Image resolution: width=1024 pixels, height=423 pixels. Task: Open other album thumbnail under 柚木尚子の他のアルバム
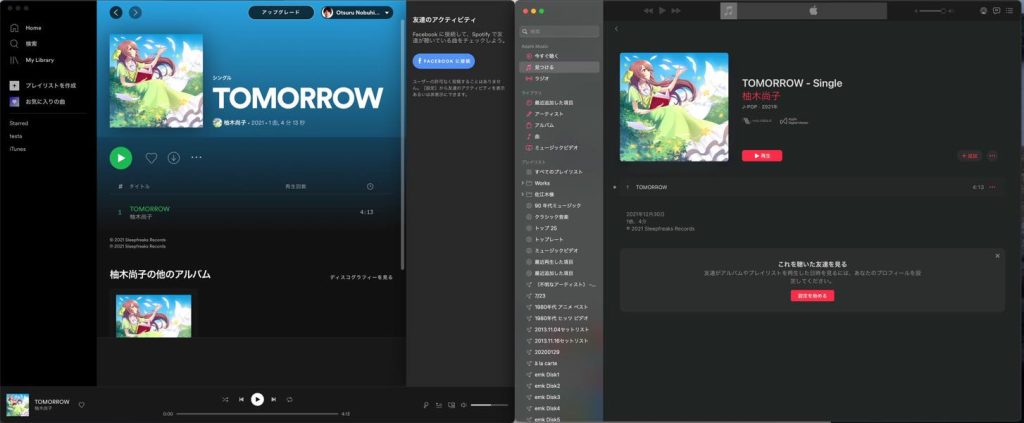click(153, 316)
